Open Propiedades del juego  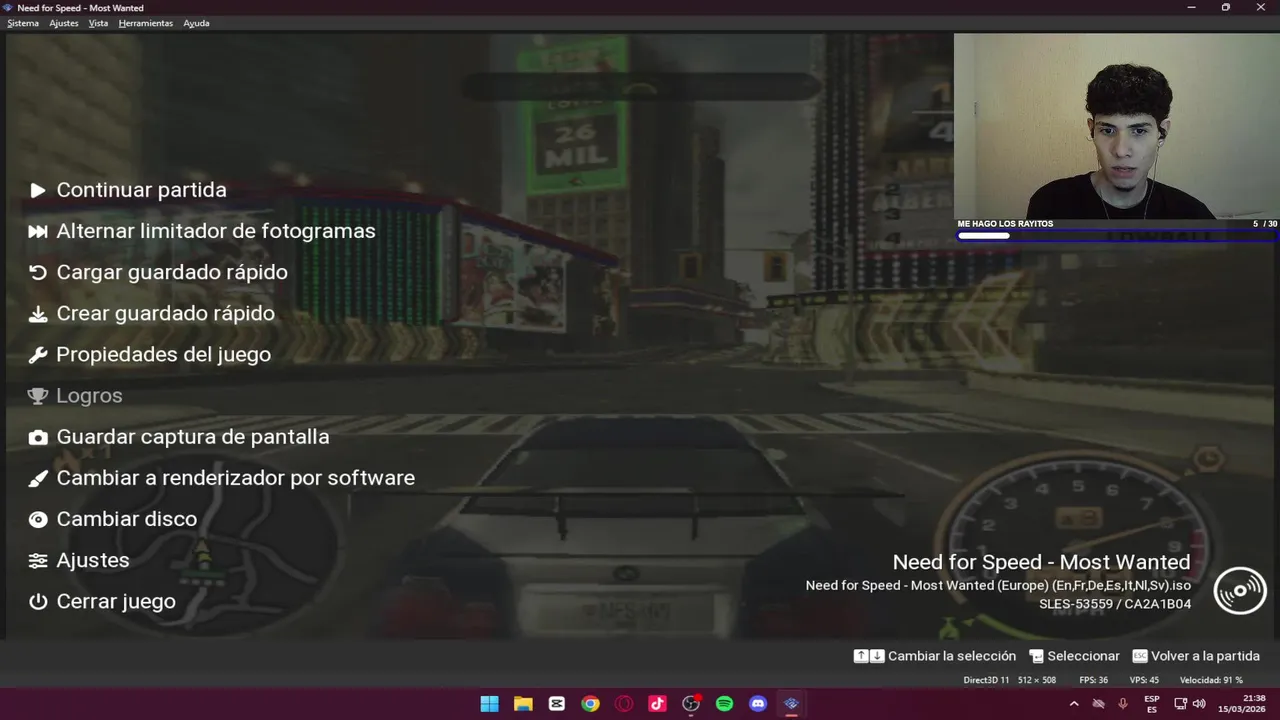click(164, 355)
